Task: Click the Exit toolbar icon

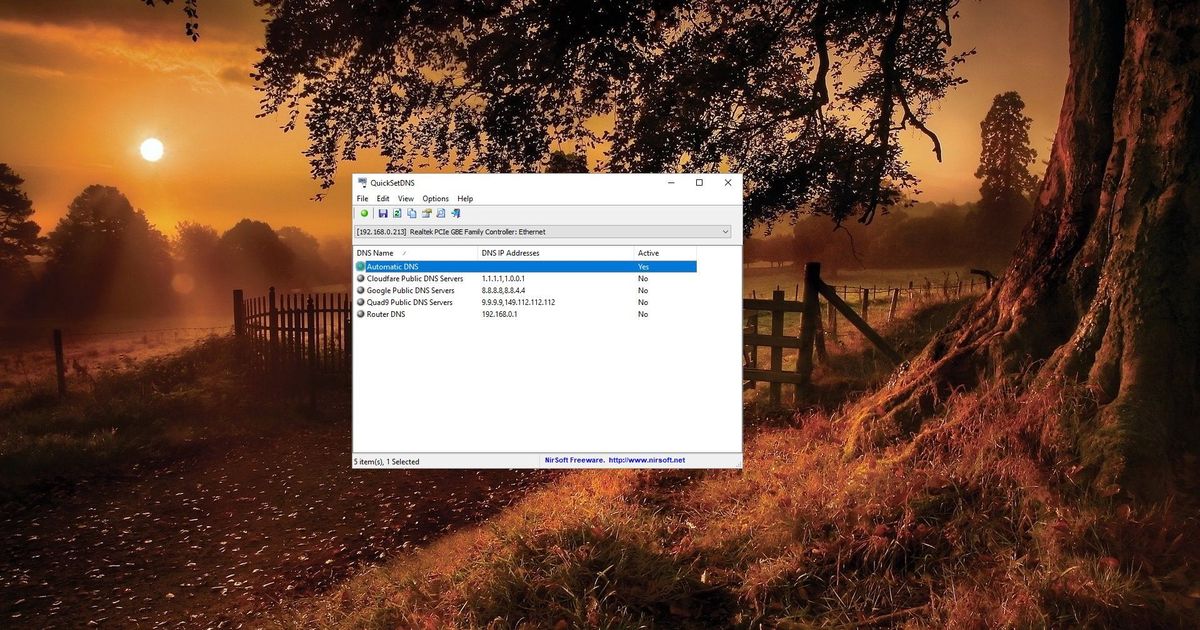Action: coord(456,213)
